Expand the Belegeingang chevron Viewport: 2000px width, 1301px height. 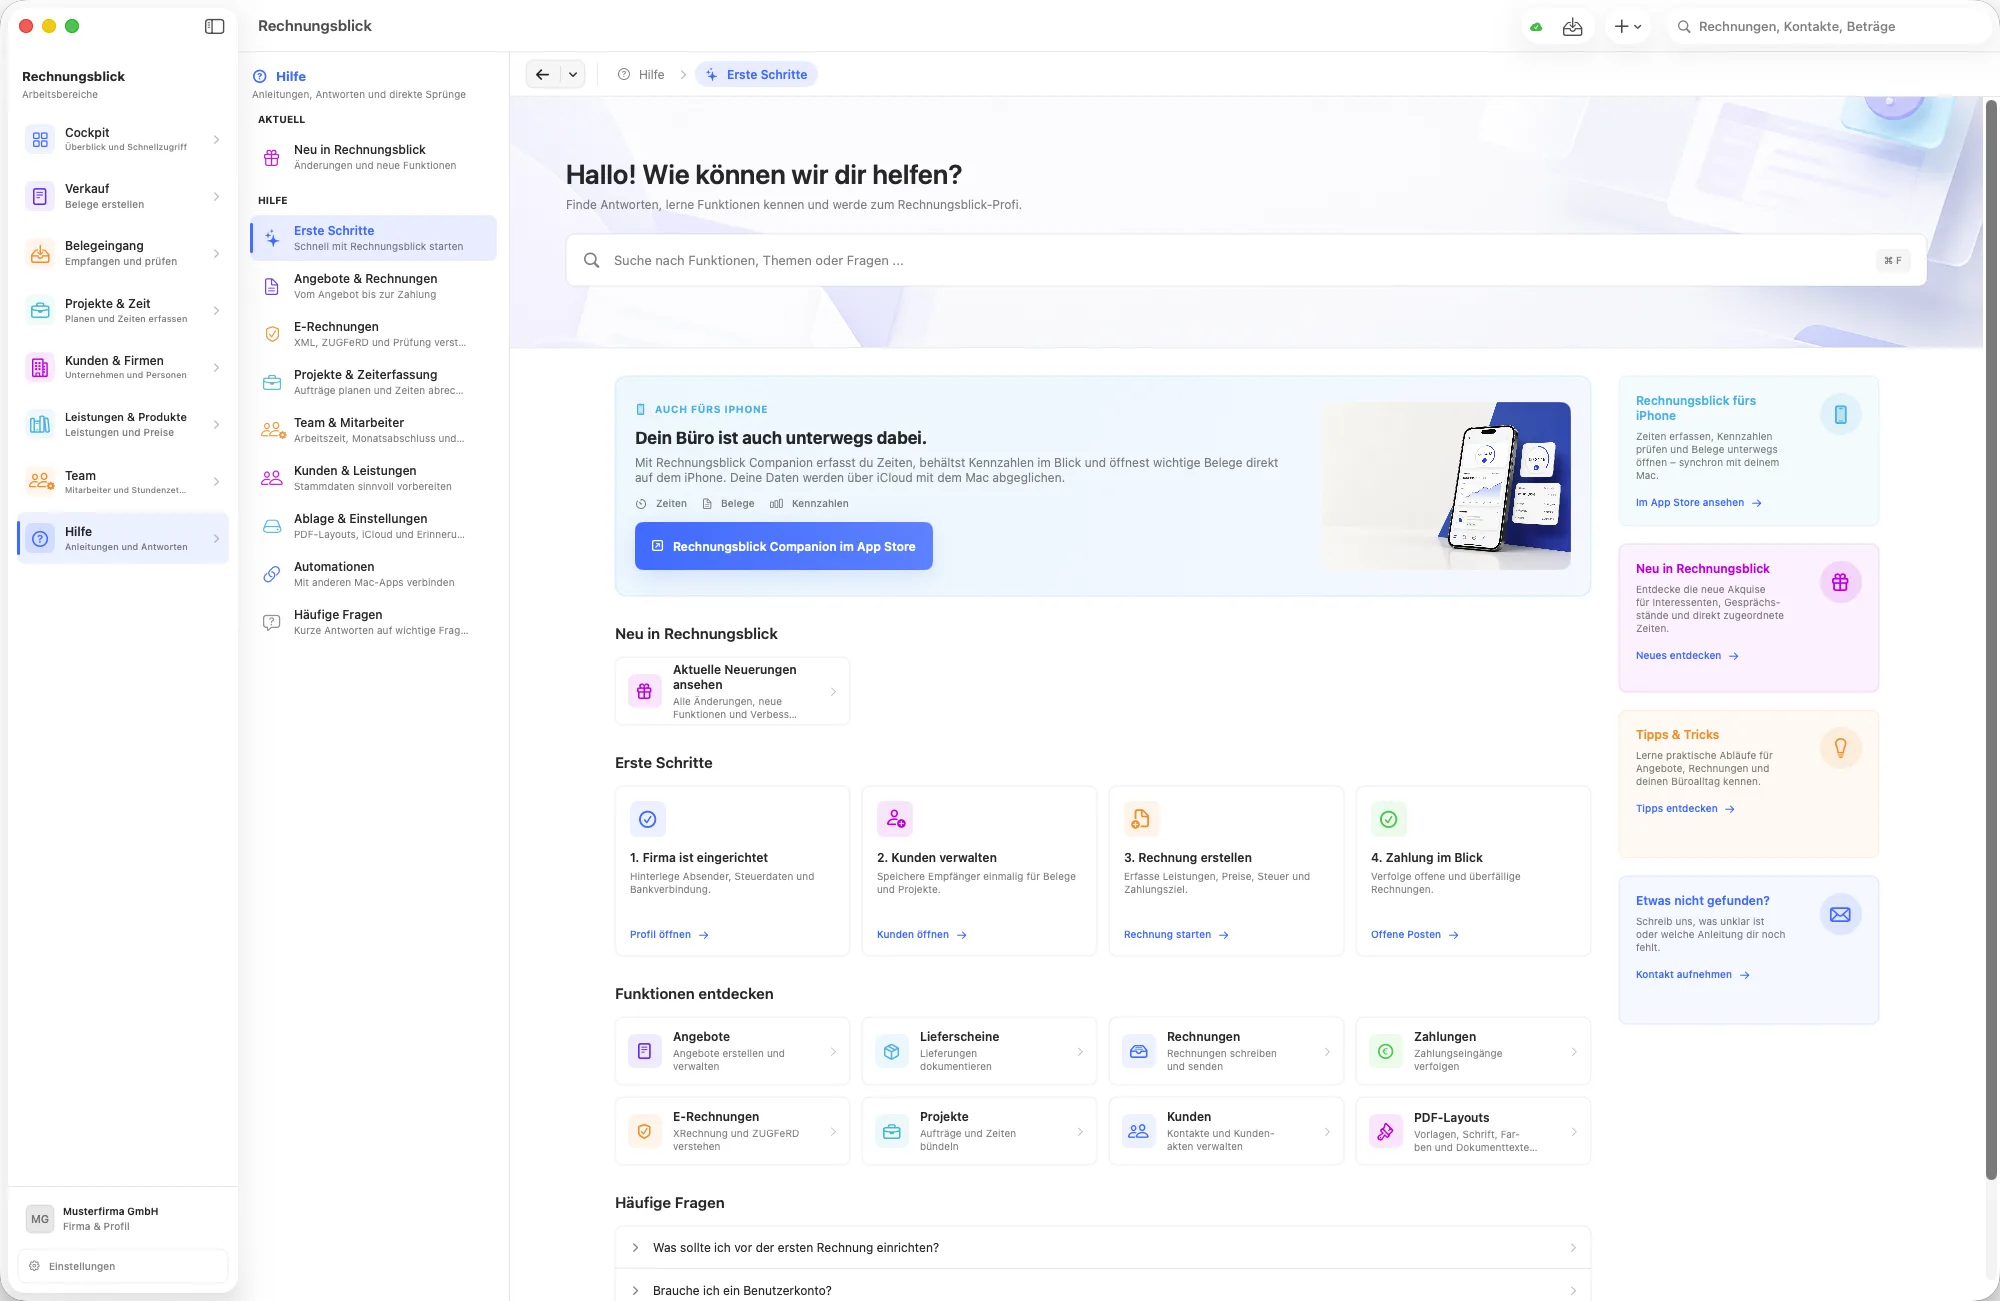coord(216,253)
